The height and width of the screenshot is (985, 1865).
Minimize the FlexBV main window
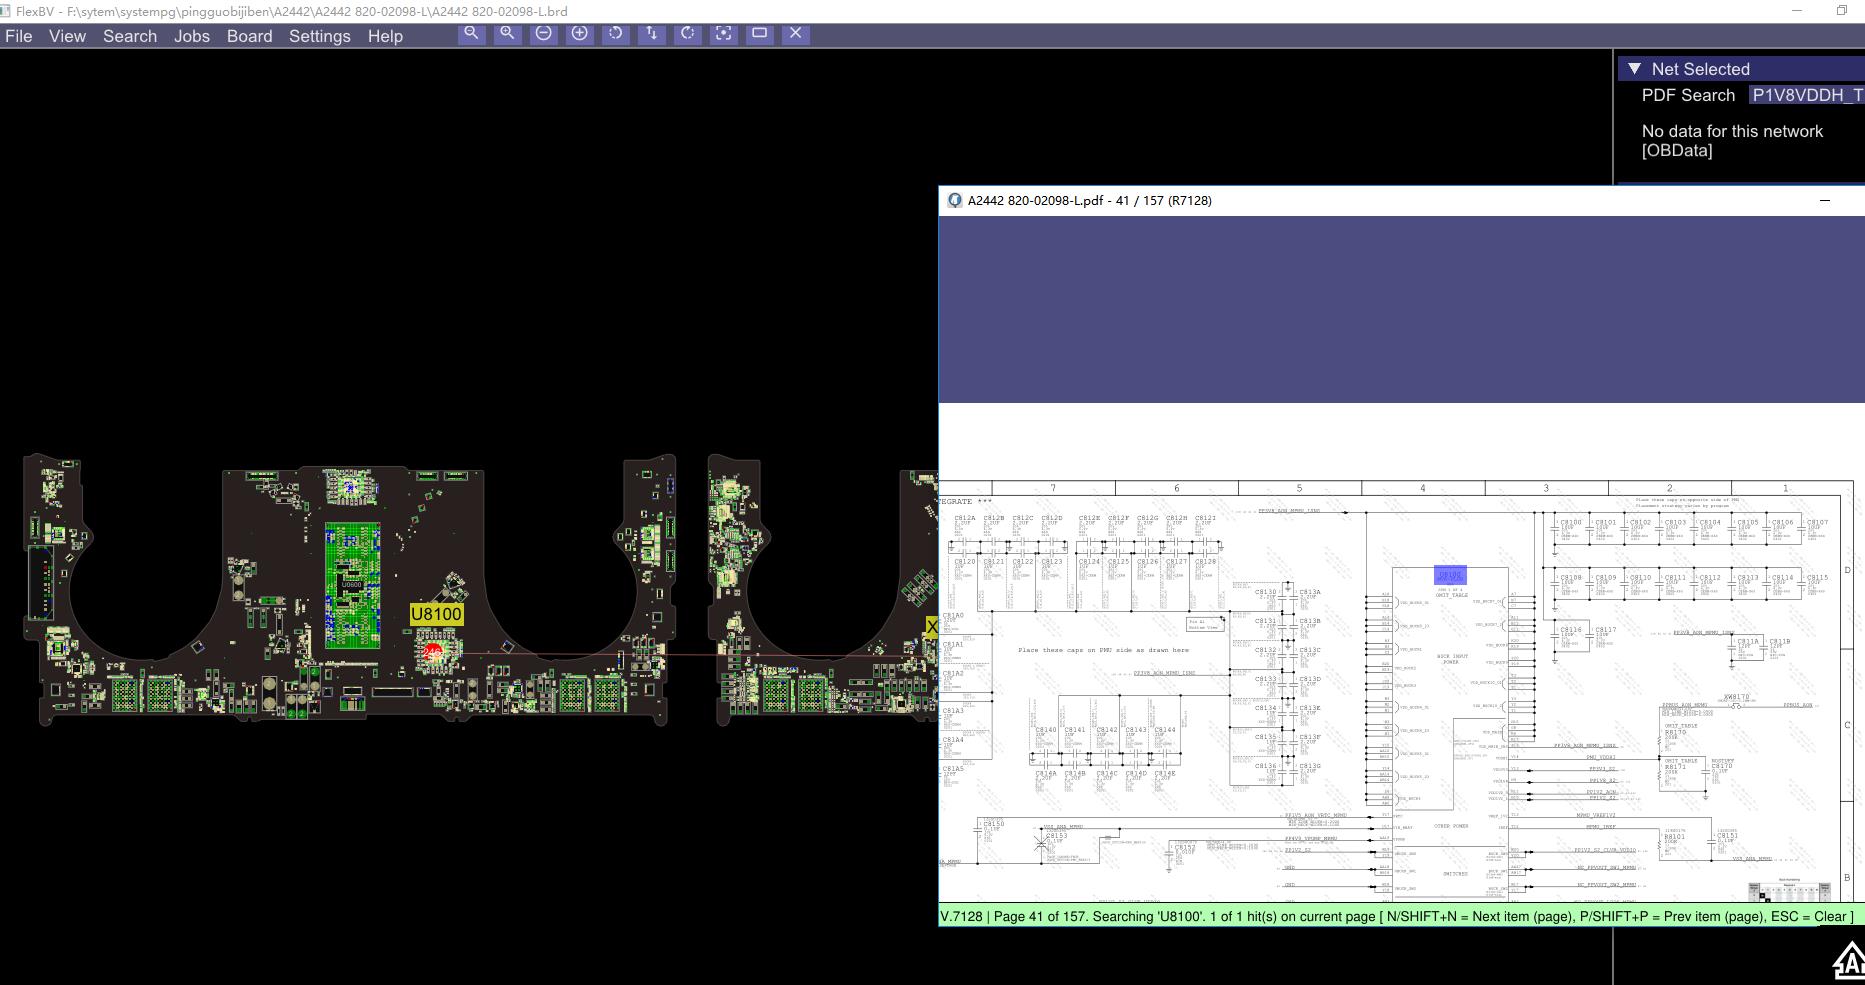coord(1797,11)
